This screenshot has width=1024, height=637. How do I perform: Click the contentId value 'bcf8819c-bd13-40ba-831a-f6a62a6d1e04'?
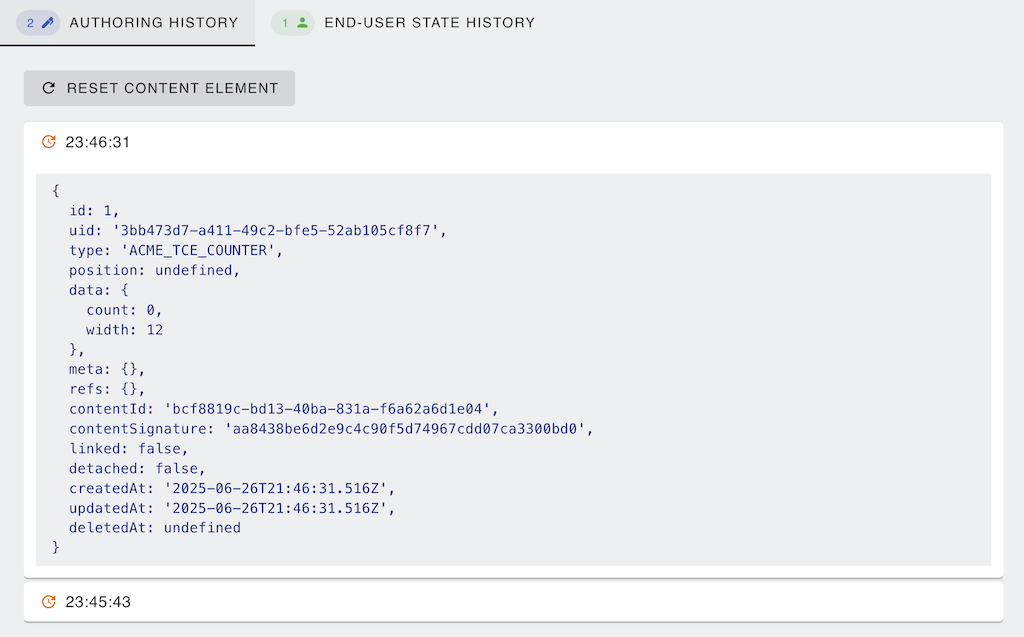[x=327, y=409]
